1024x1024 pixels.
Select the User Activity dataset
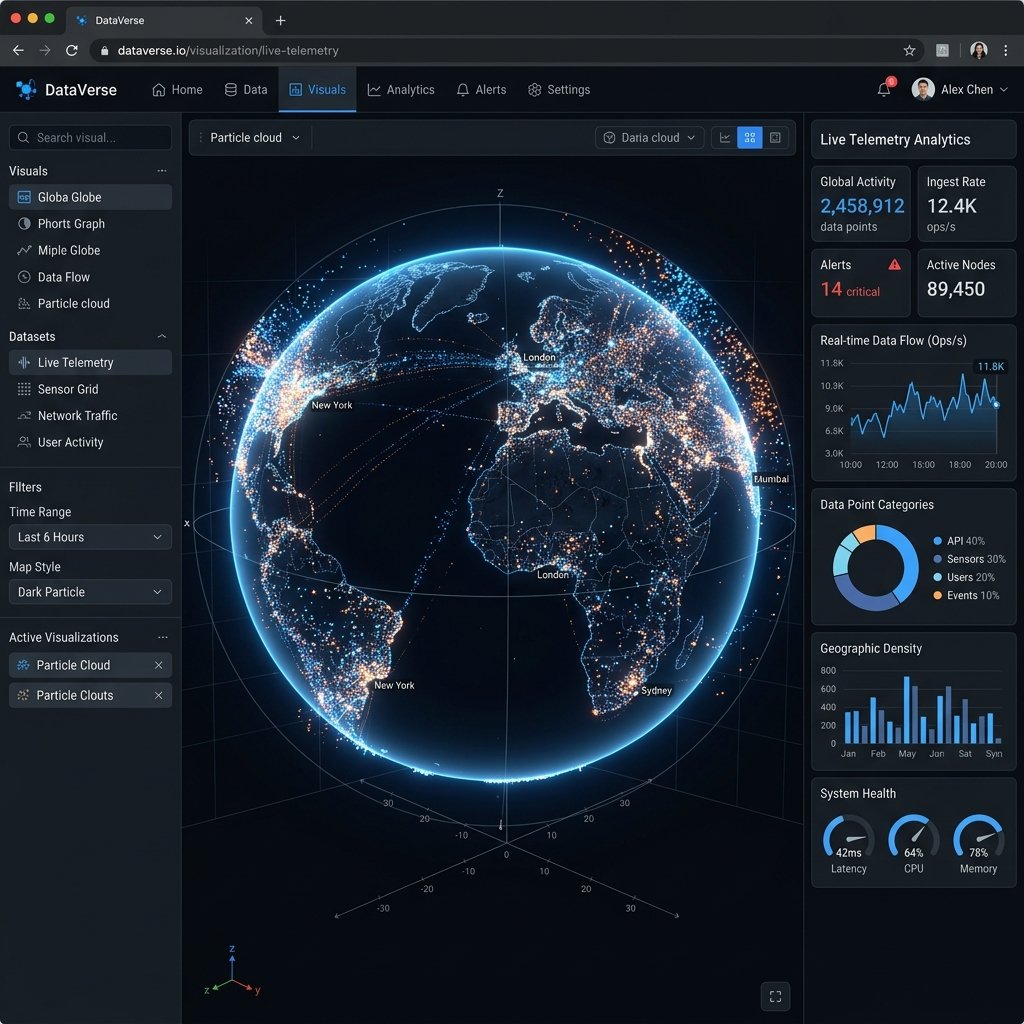[x=90, y=442]
